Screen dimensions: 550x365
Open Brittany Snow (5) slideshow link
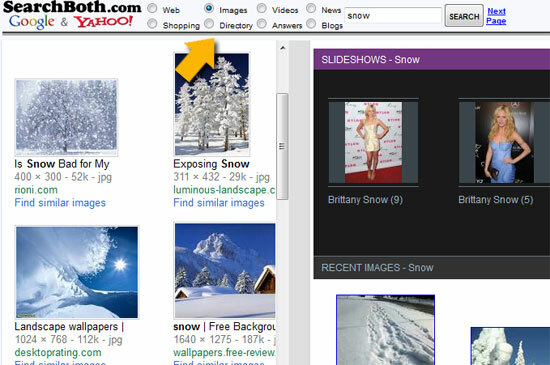[495, 200]
